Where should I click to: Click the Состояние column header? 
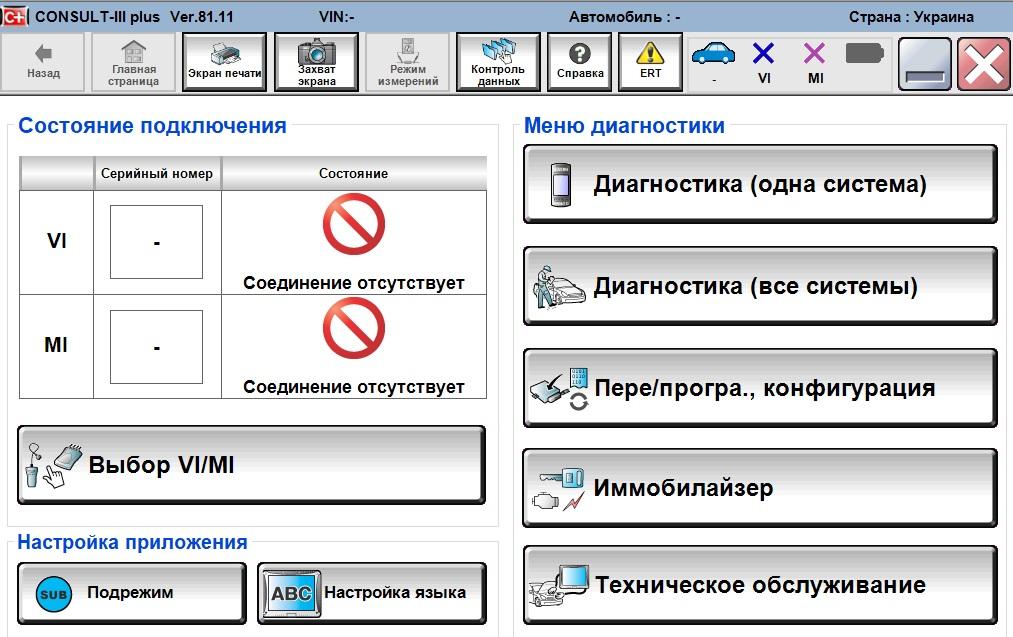pos(353,173)
